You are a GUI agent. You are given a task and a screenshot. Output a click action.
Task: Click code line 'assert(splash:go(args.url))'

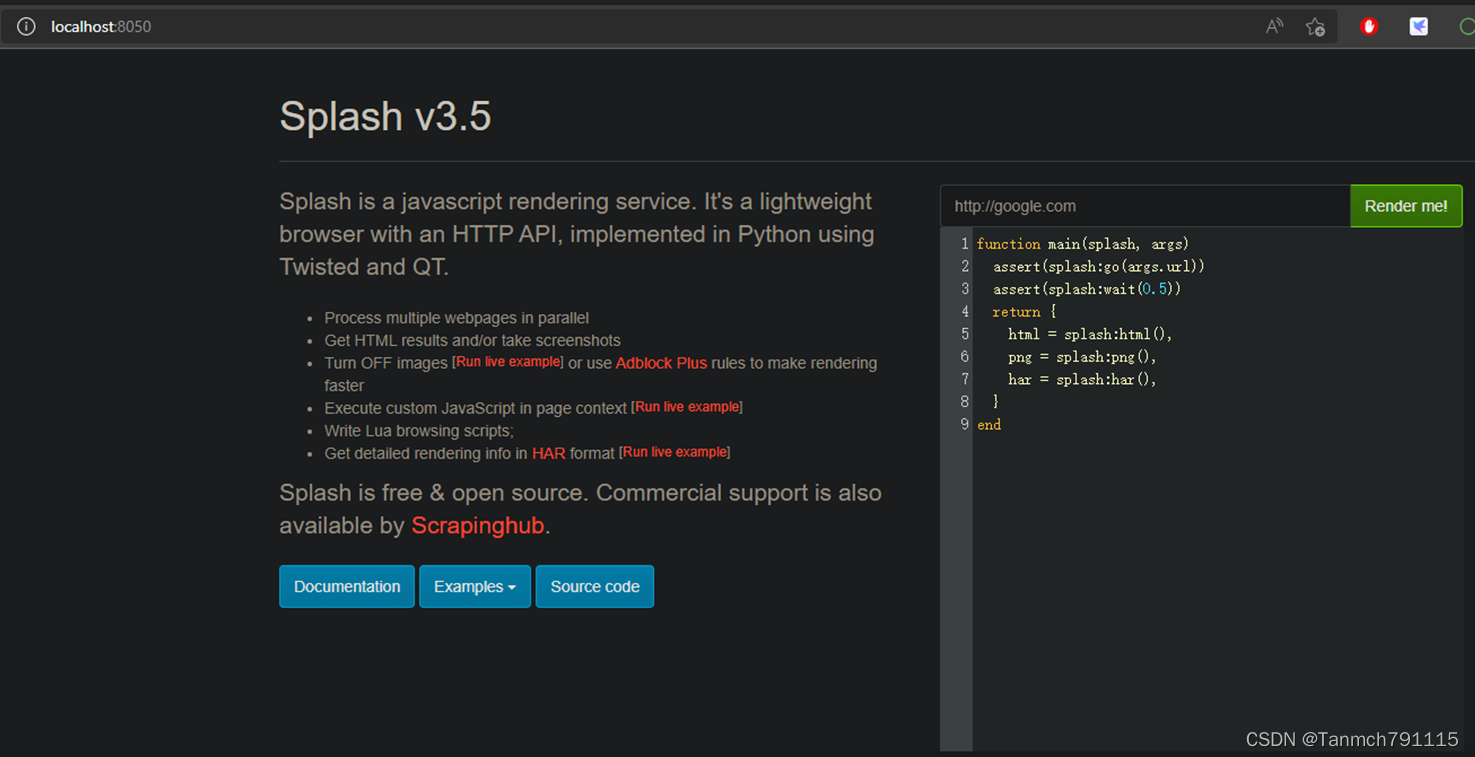pos(1099,267)
